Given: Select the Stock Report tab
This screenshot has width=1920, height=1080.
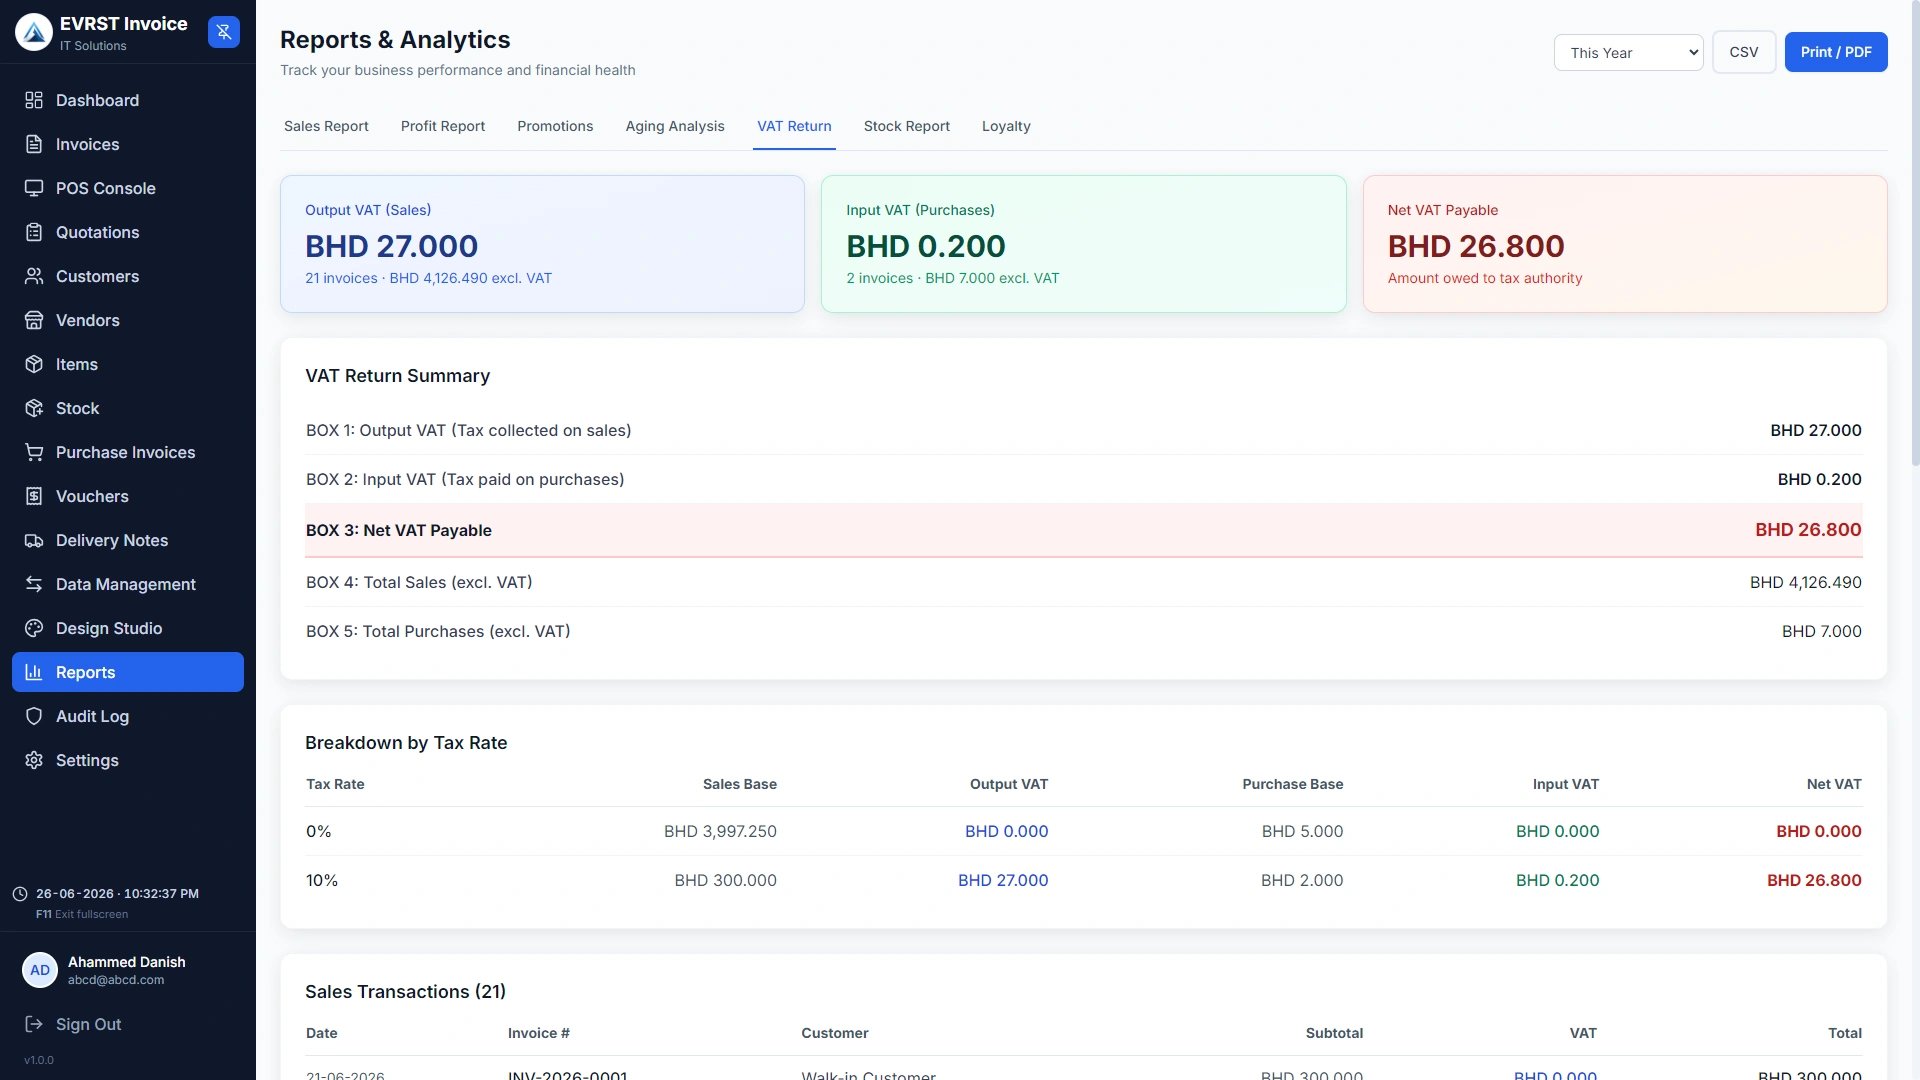Looking at the screenshot, I should click(x=907, y=126).
